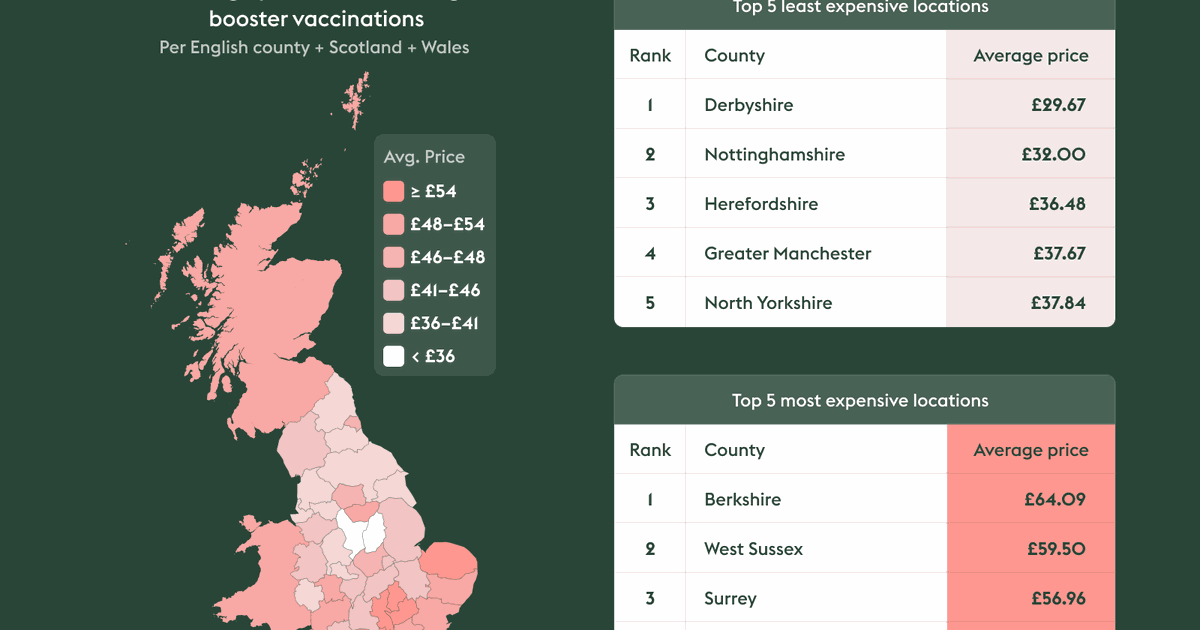This screenshot has width=1200, height=630.
Task: Click the Derbyshire row in least expensive table
Action: click(748, 105)
